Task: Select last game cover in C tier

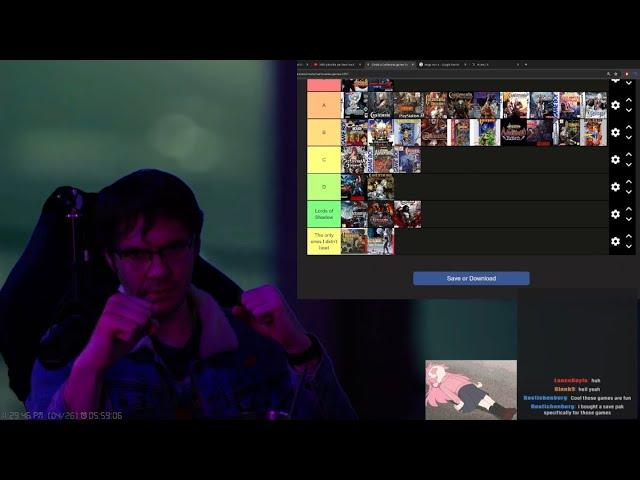Action: point(407,160)
